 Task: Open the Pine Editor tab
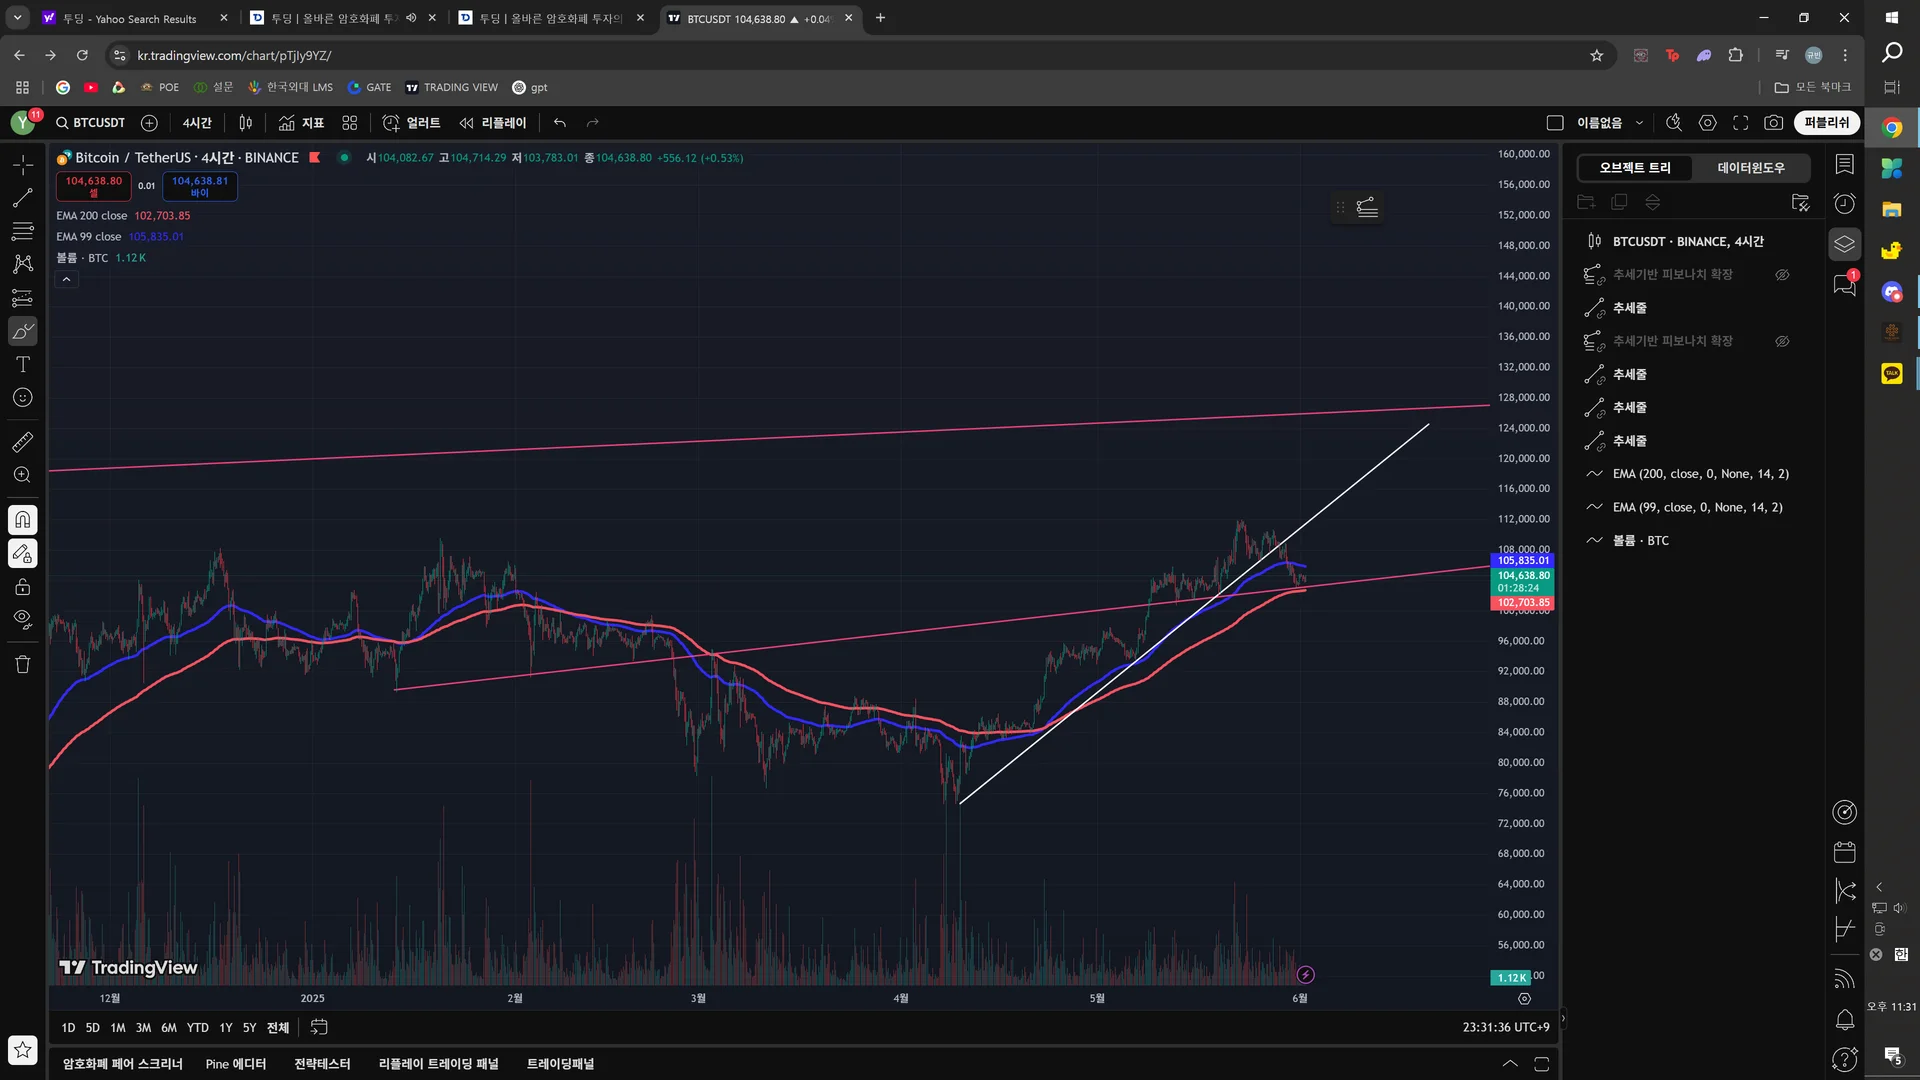tap(236, 1064)
